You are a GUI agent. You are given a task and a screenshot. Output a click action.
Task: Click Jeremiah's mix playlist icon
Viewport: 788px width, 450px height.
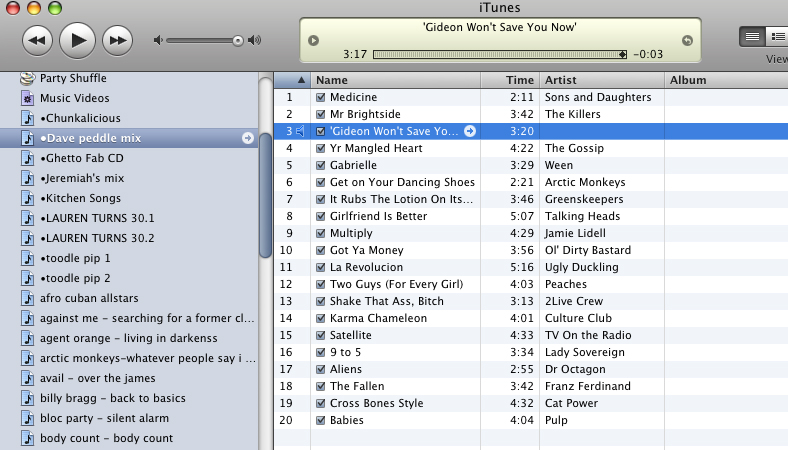[x=28, y=178]
